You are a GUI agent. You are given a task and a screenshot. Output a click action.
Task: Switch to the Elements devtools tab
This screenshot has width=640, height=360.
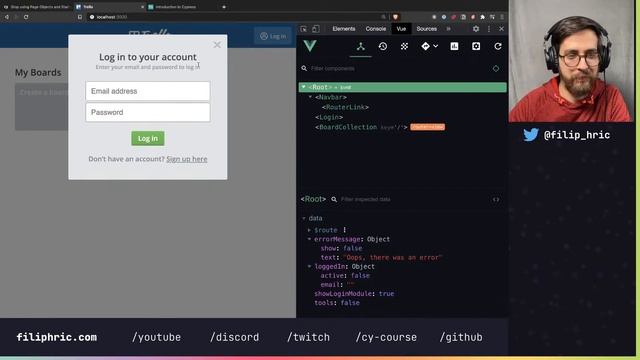tap(344, 29)
